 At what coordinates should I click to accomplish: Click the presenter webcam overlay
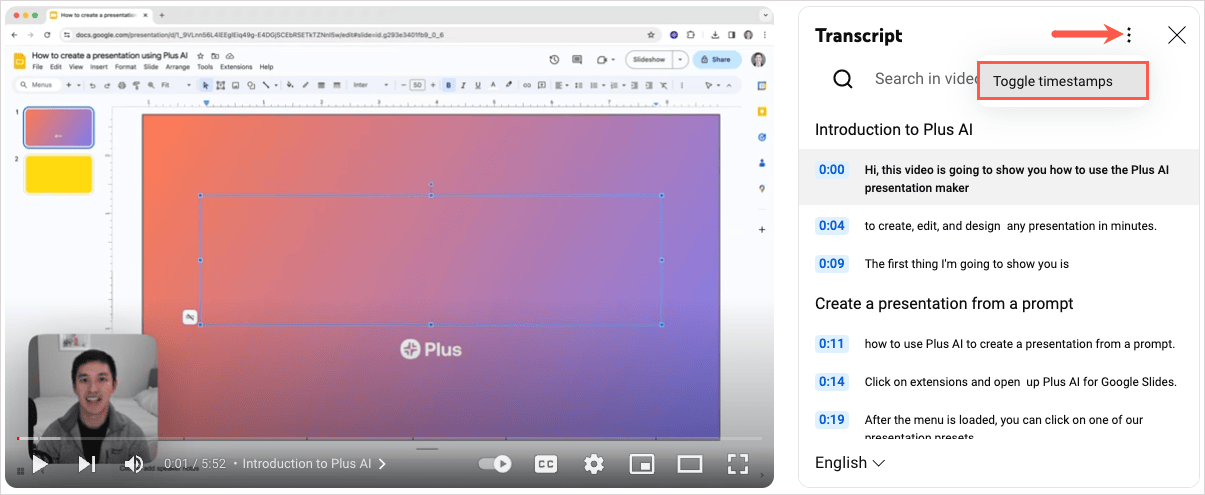click(93, 397)
